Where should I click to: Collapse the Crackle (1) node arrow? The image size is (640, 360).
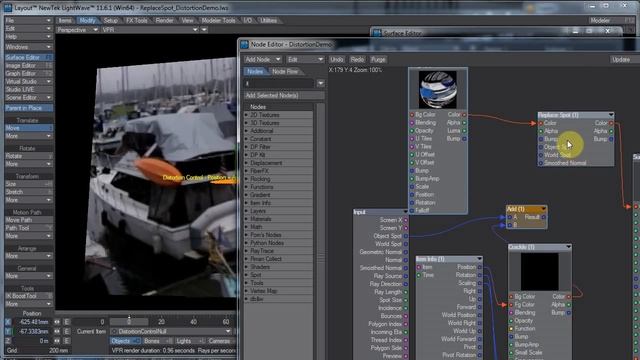pyautogui.click(x=568, y=247)
